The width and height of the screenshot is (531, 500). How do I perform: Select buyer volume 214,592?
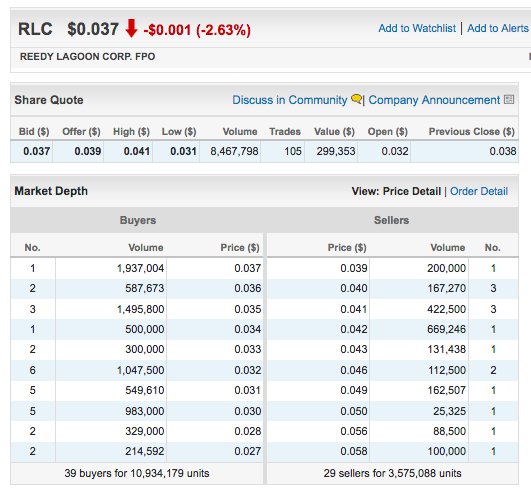(x=145, y=451)
